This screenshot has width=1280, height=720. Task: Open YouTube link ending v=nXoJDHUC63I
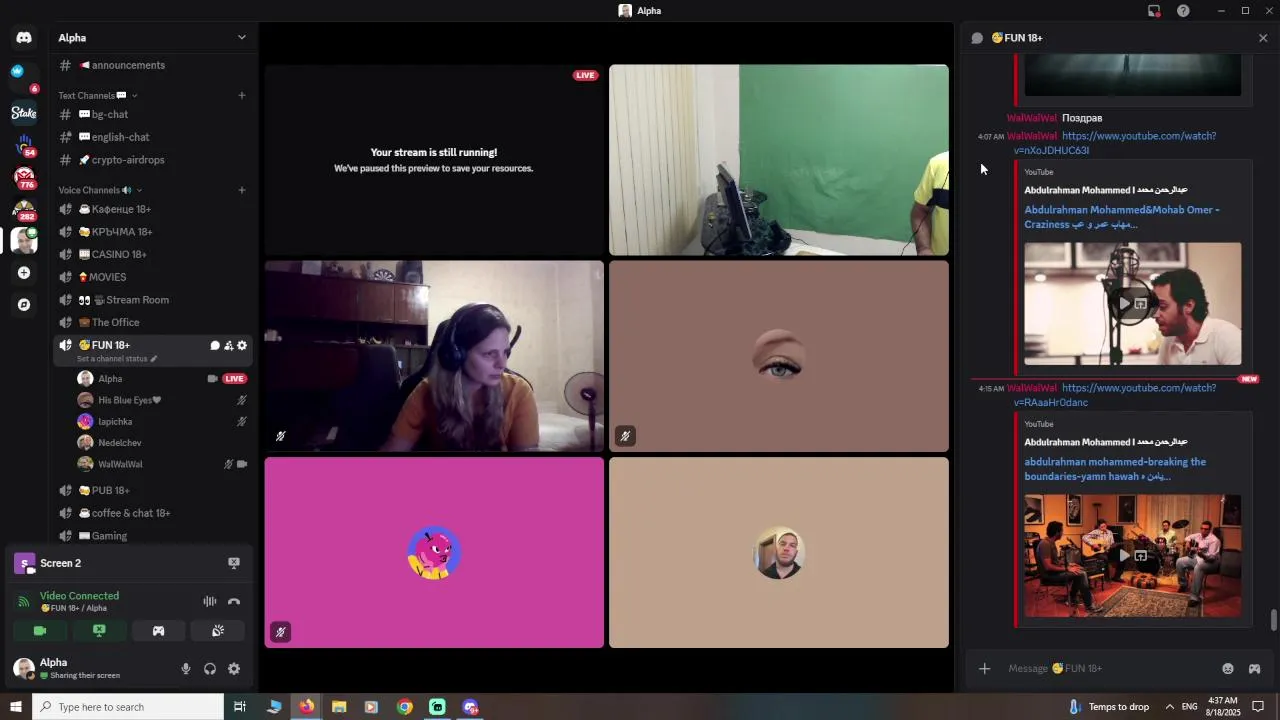(x=1115, y=143)
